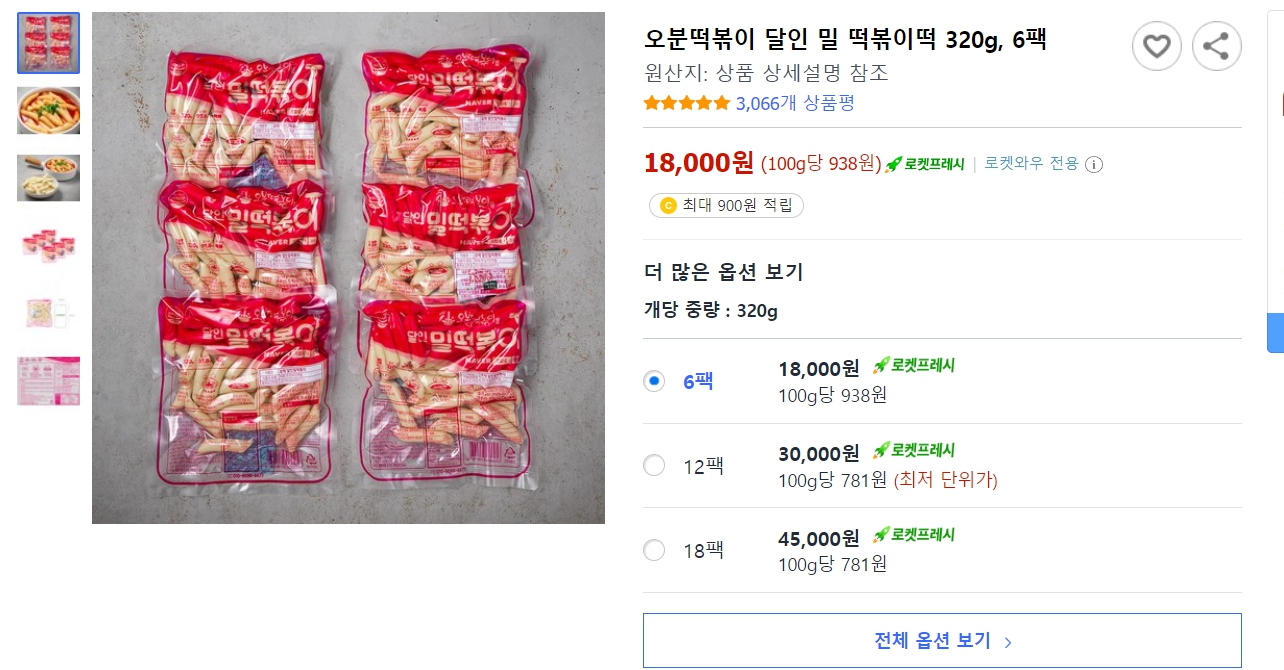Show the cooked tteokbokki dish thumbnail

click(48, 111)
